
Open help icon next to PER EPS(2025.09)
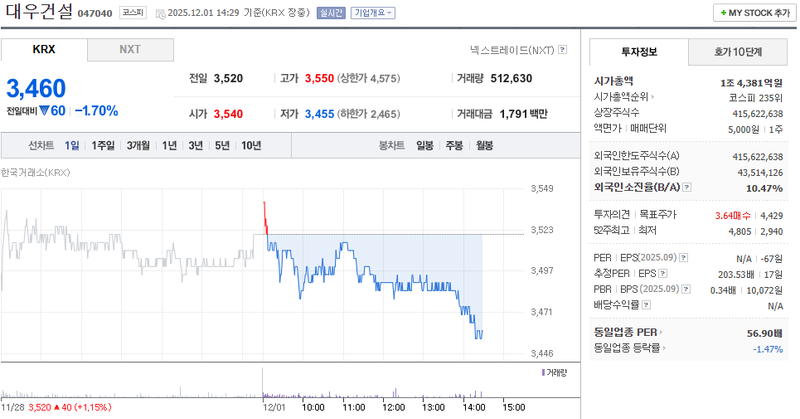pyautogui.click(x=684, y=258)
